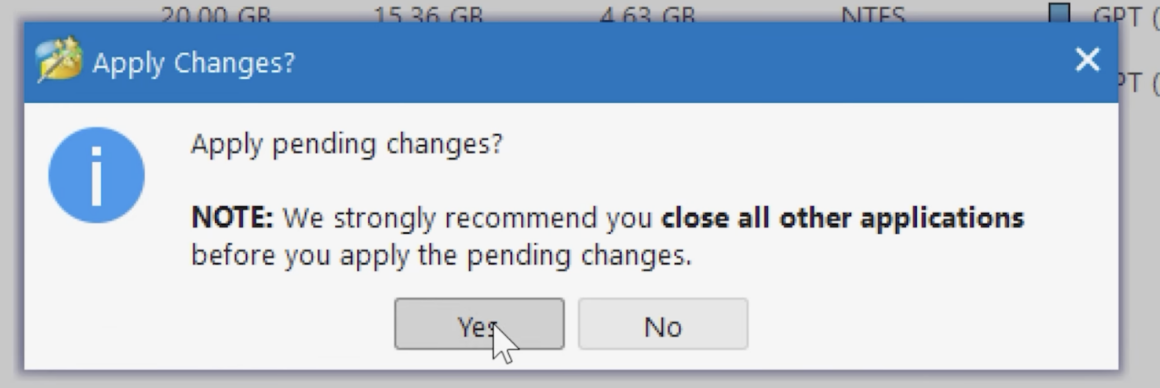Click the blue information icon
The height and width of the screenshot is (388, 1160).
(96, 175)
